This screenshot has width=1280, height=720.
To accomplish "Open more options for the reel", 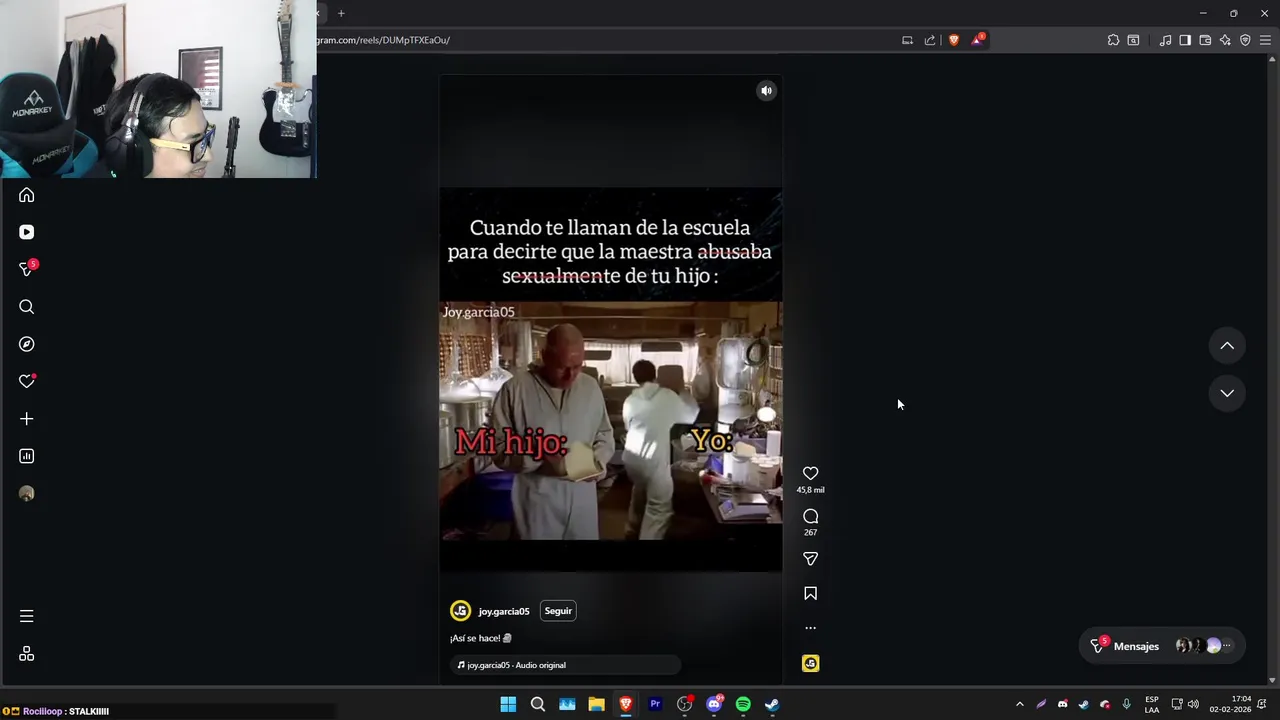I will click(x=811, y=628).
